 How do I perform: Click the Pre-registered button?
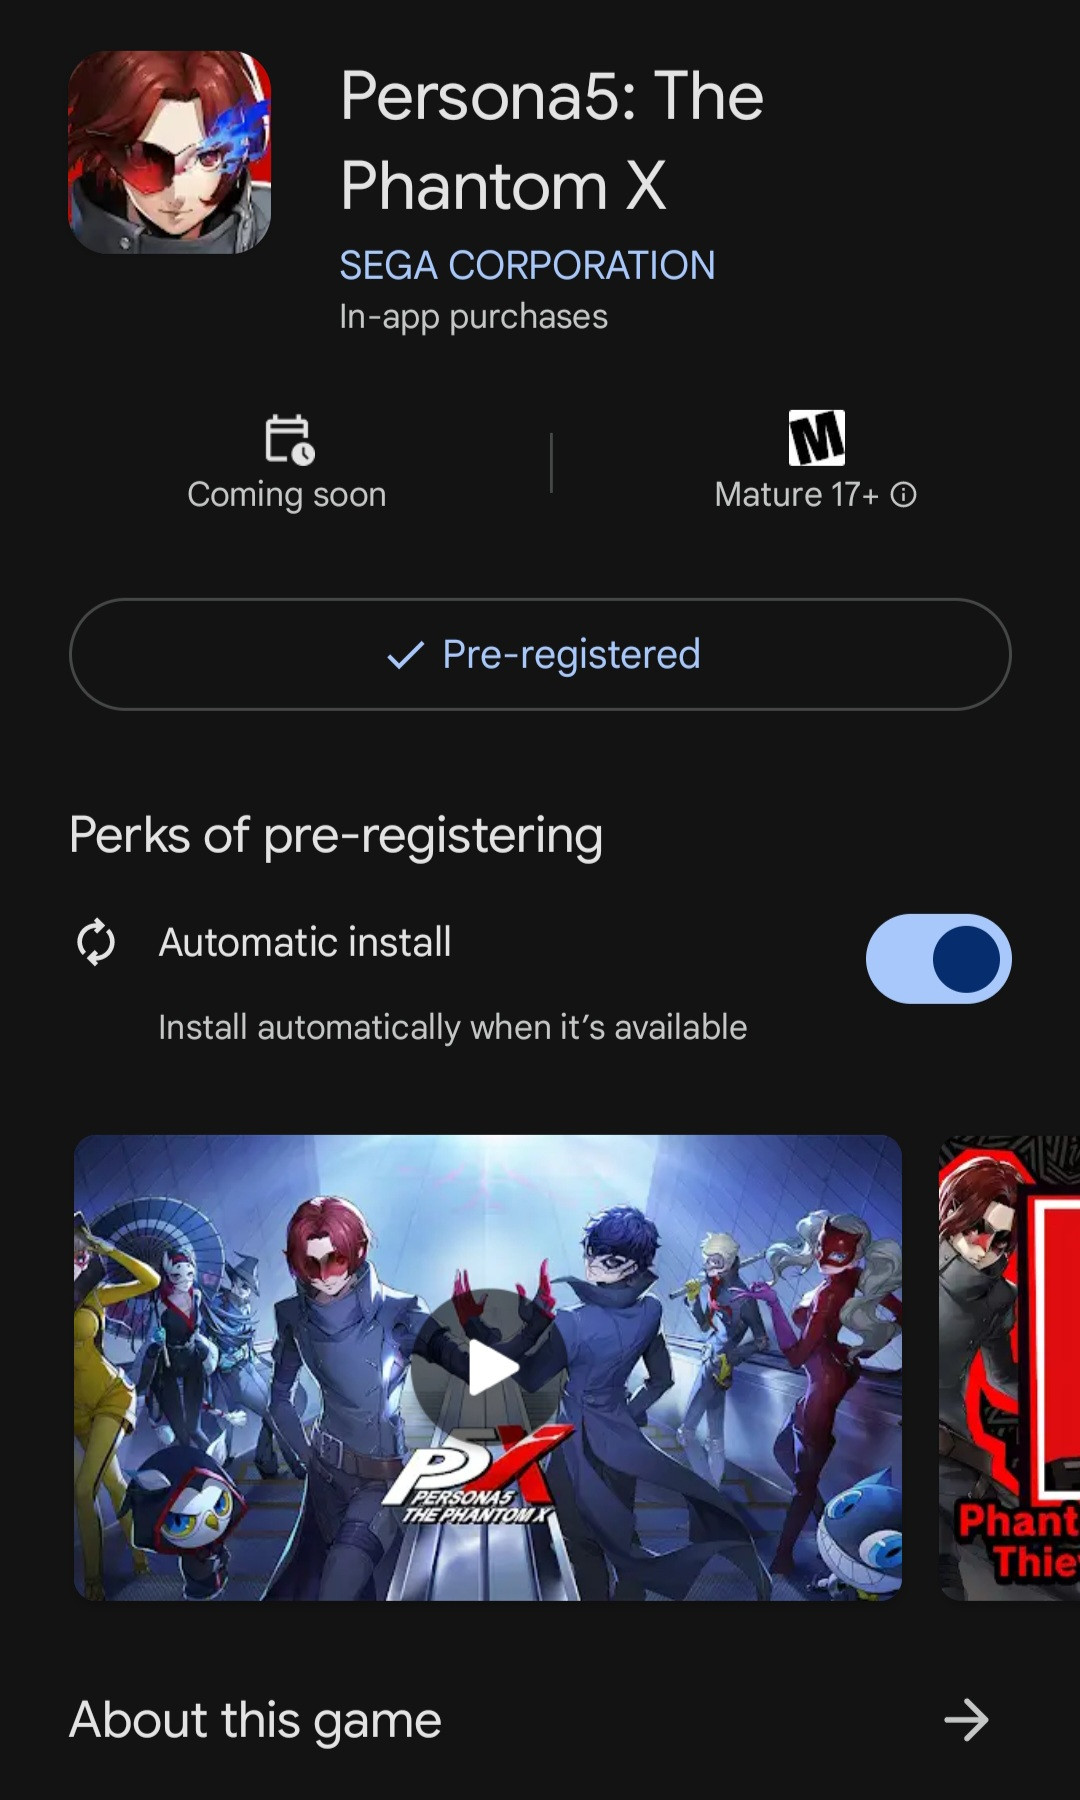[x=540, y=654]
